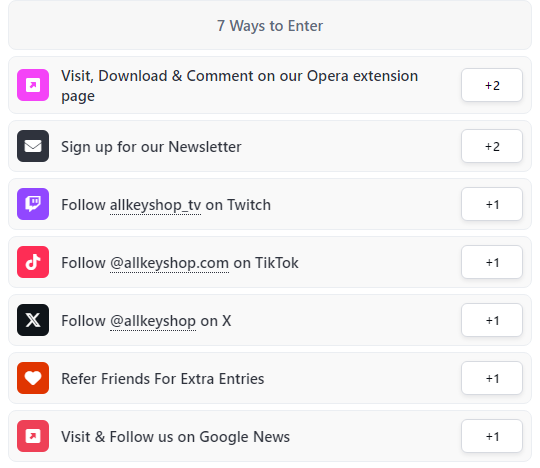Screen dimensions: 540x468
Task: Expand Sign up for our Newsletter row
Action: pyautogui.click(x=270, y=146)
